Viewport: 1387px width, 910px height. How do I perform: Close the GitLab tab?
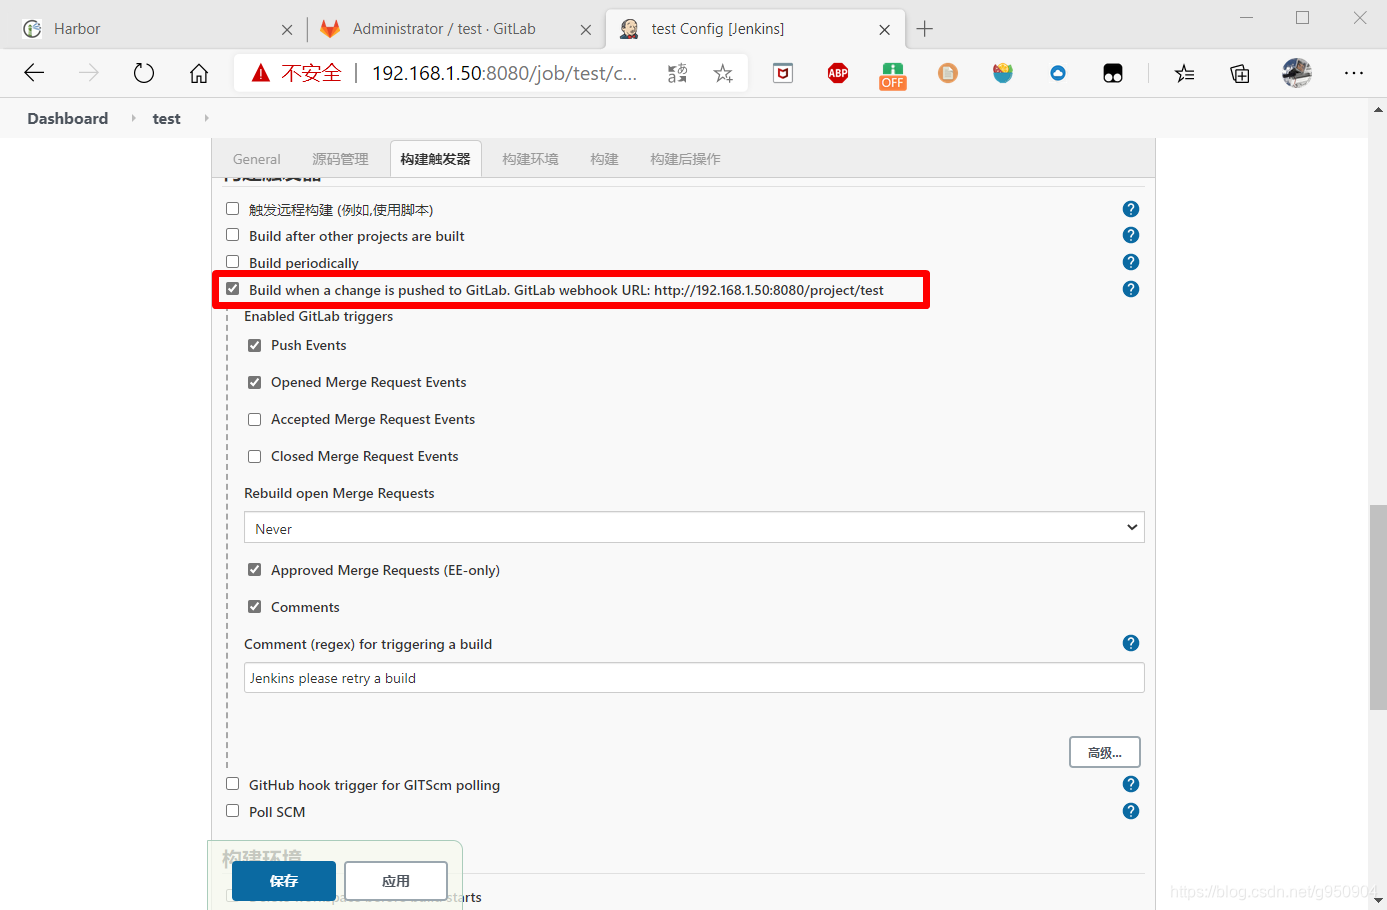tap(586, 30)
